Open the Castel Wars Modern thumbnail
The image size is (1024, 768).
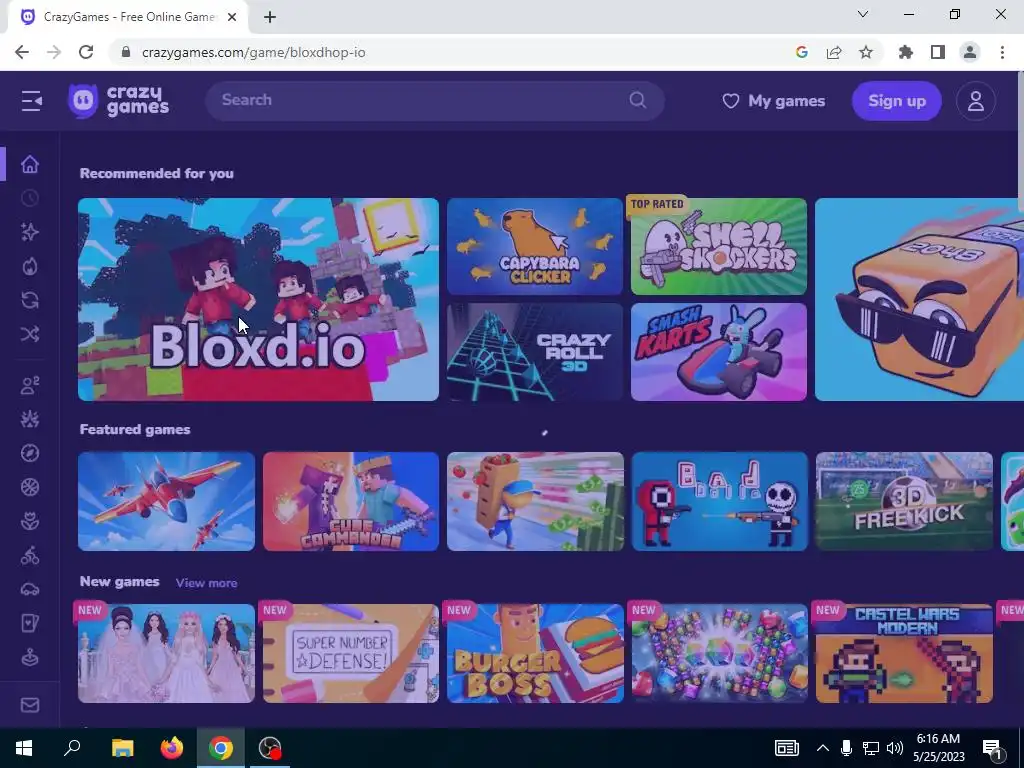point(904,653)
